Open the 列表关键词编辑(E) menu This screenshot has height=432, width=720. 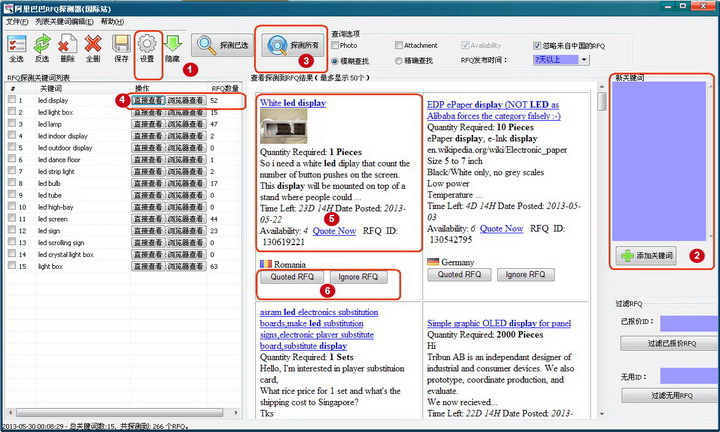(x=64, y=22)
